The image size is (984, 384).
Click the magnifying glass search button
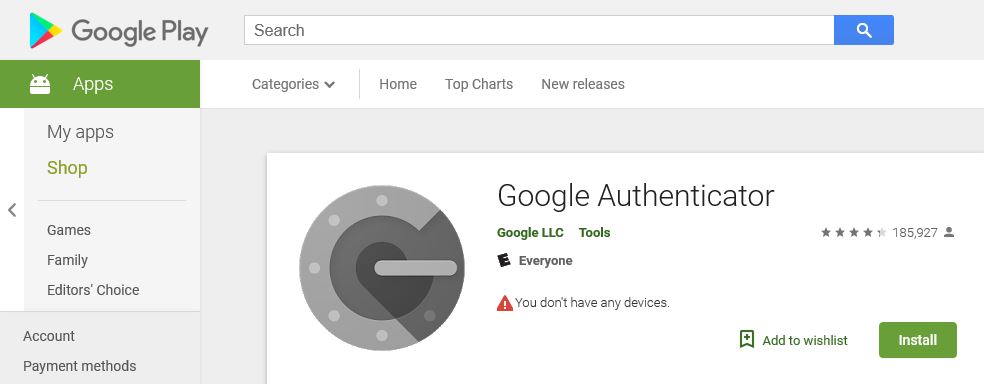[864, 30]
